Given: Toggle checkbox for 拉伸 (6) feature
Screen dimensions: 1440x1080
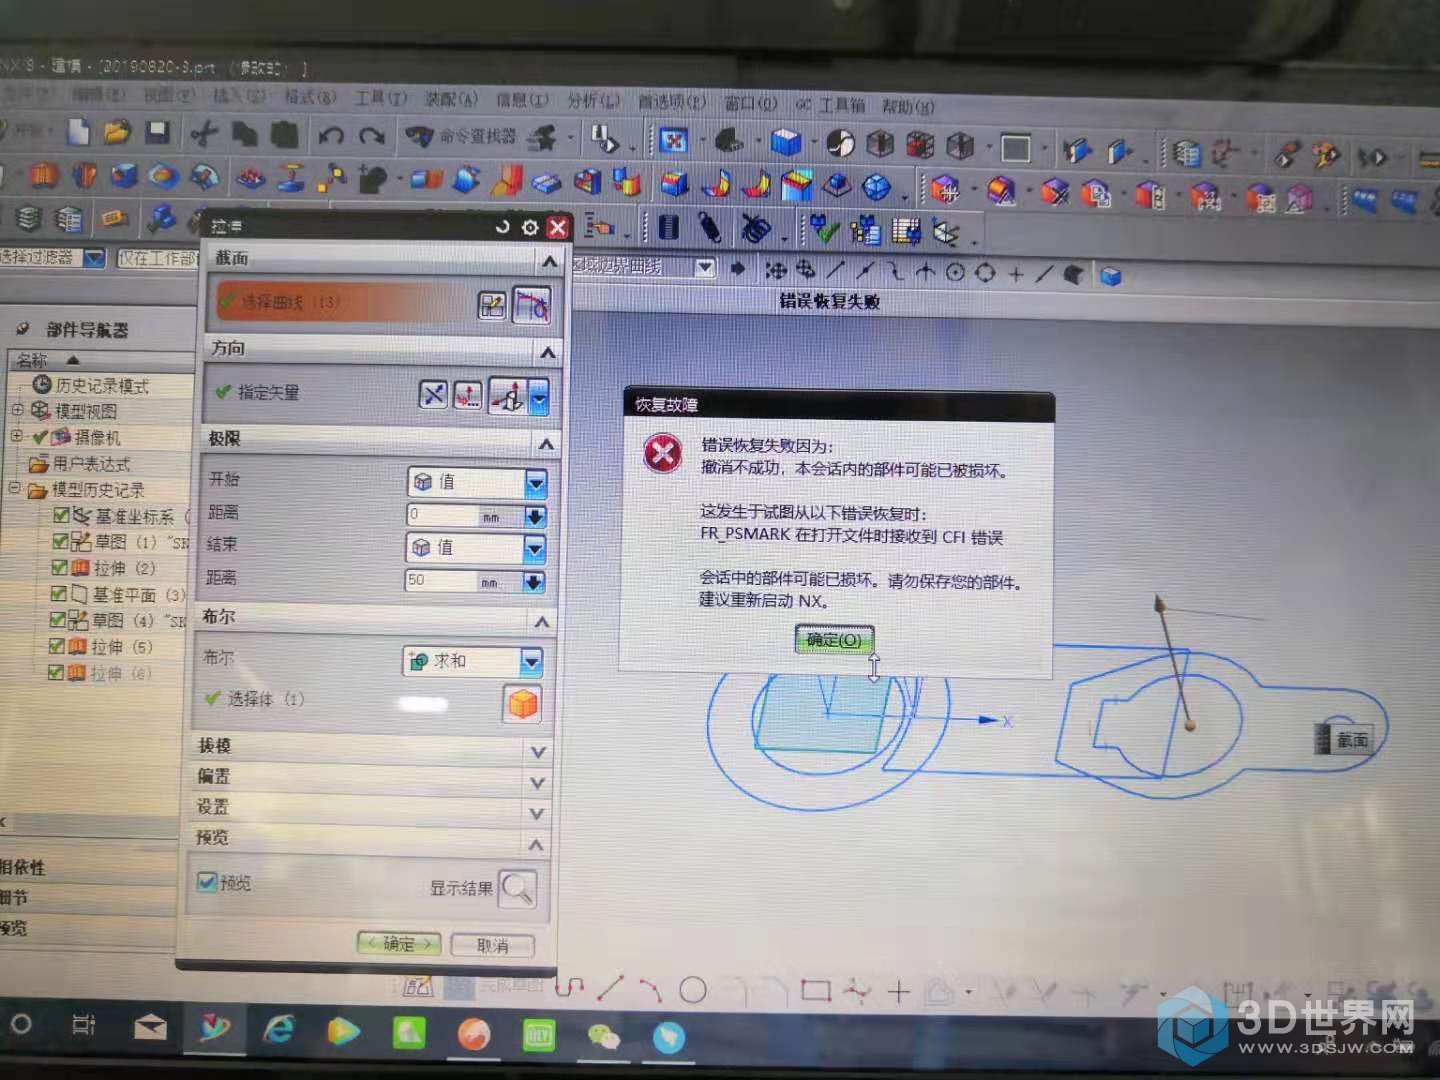Looking at the screenshot, I should coord(58,672).
